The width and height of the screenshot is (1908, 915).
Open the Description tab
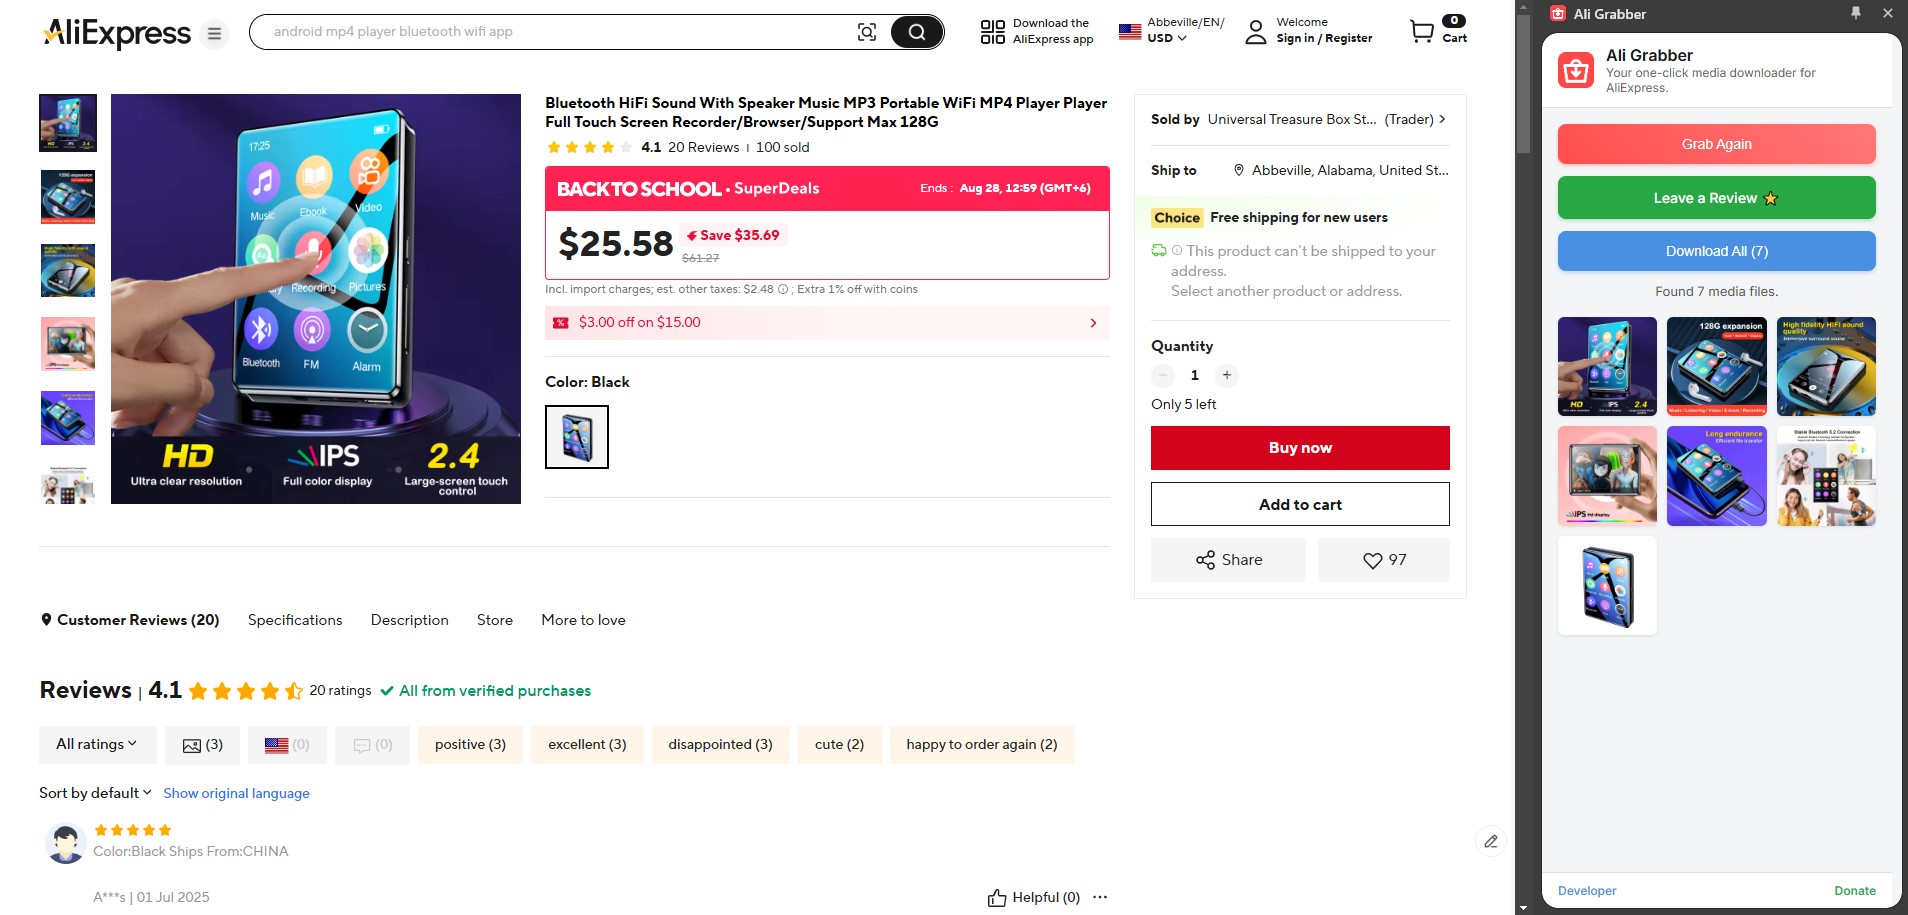point(410,620)
